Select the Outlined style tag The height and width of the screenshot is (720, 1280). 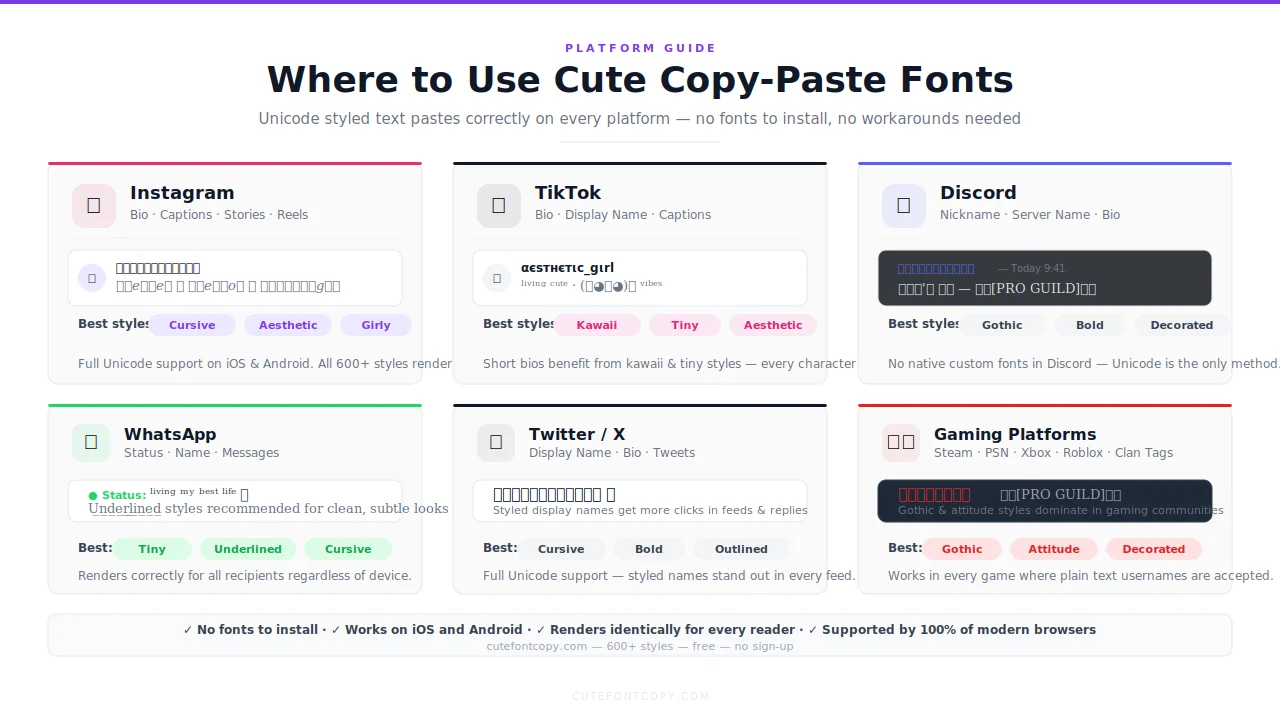pyautogui.click(x=741, y=549)
